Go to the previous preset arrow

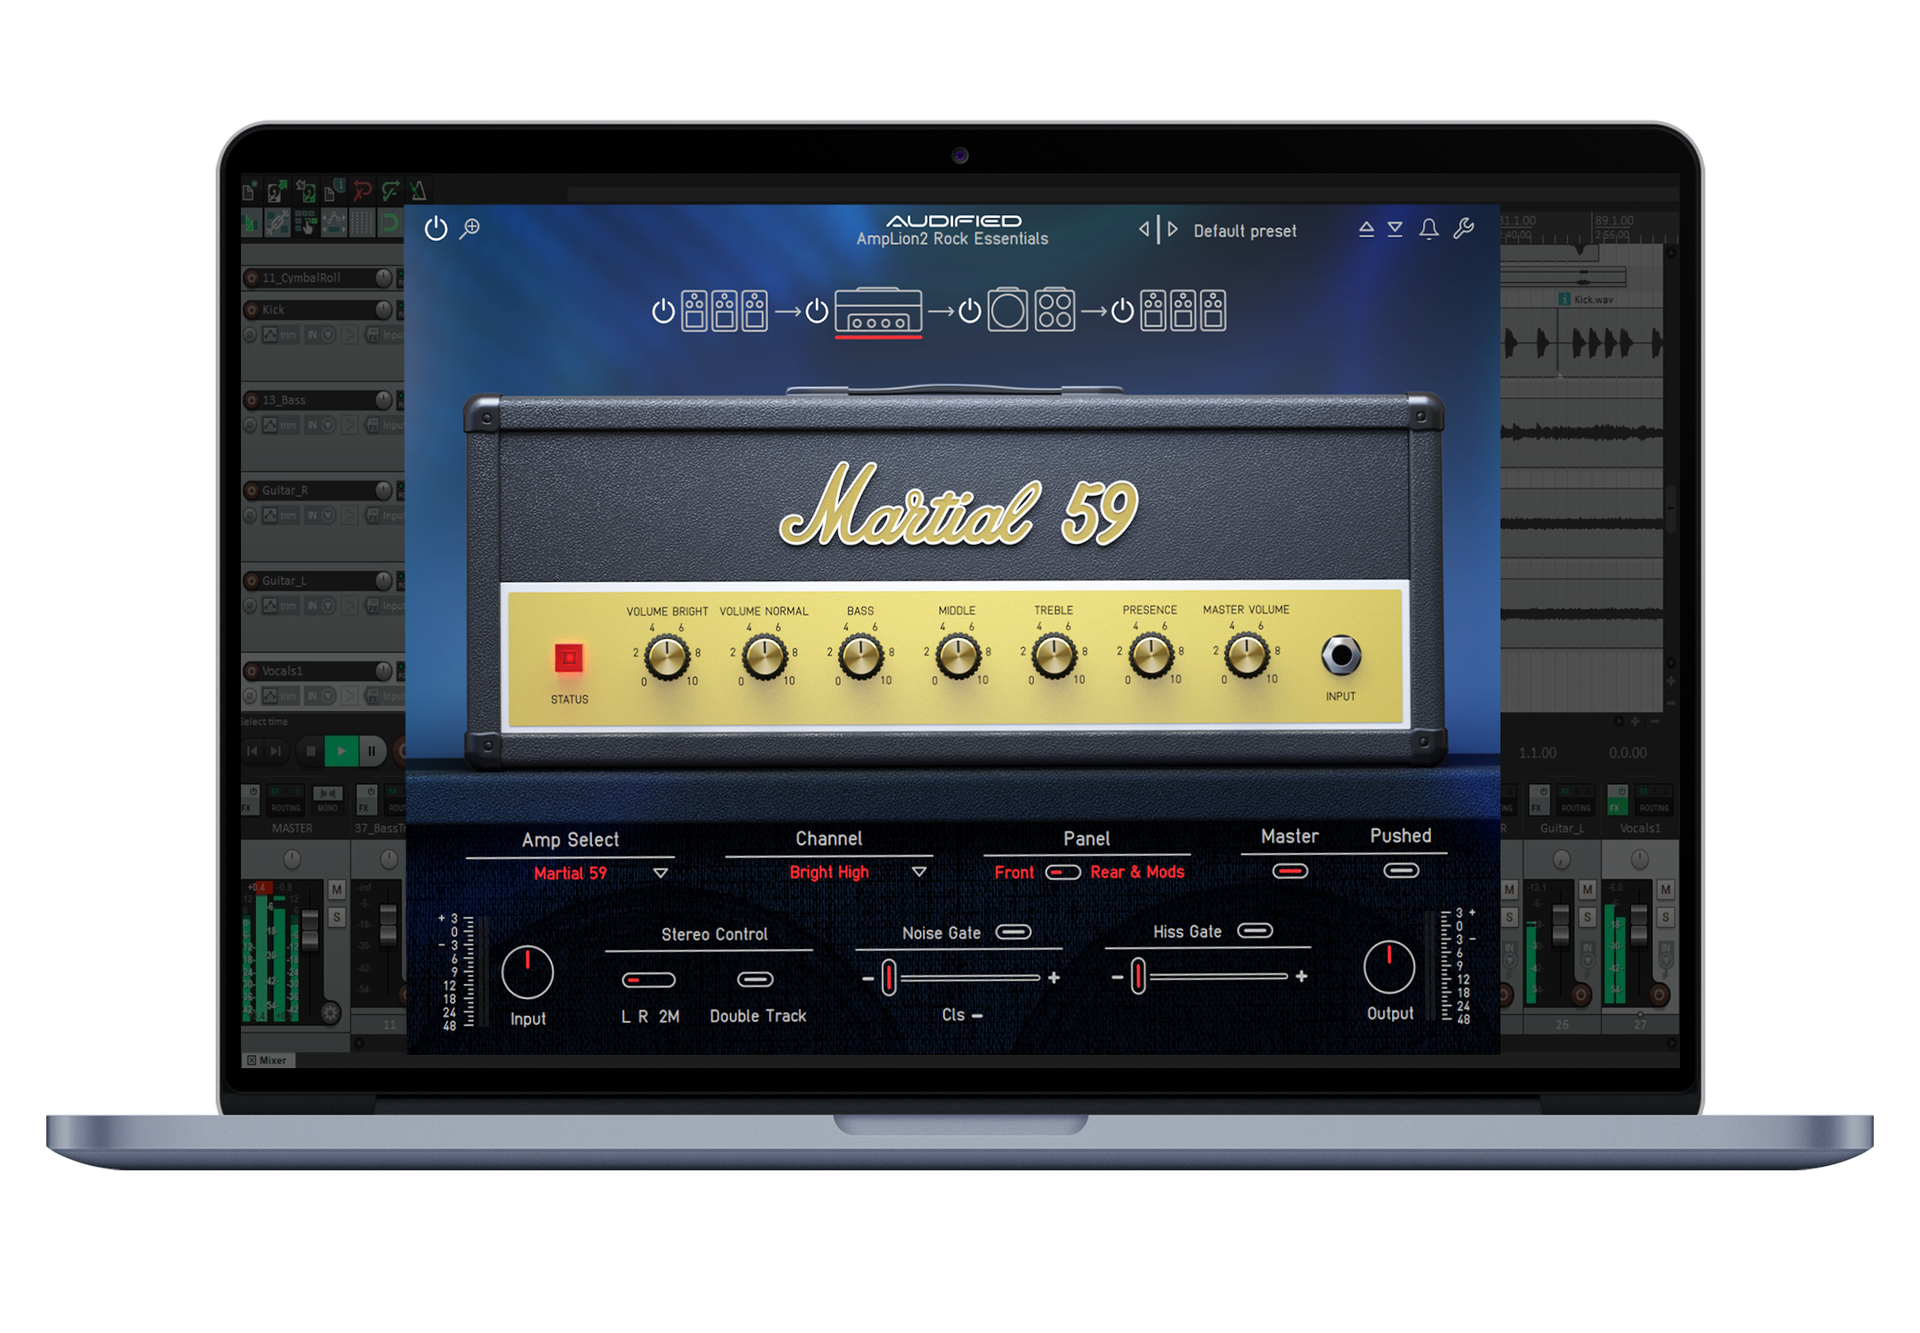click(1144, 229)
